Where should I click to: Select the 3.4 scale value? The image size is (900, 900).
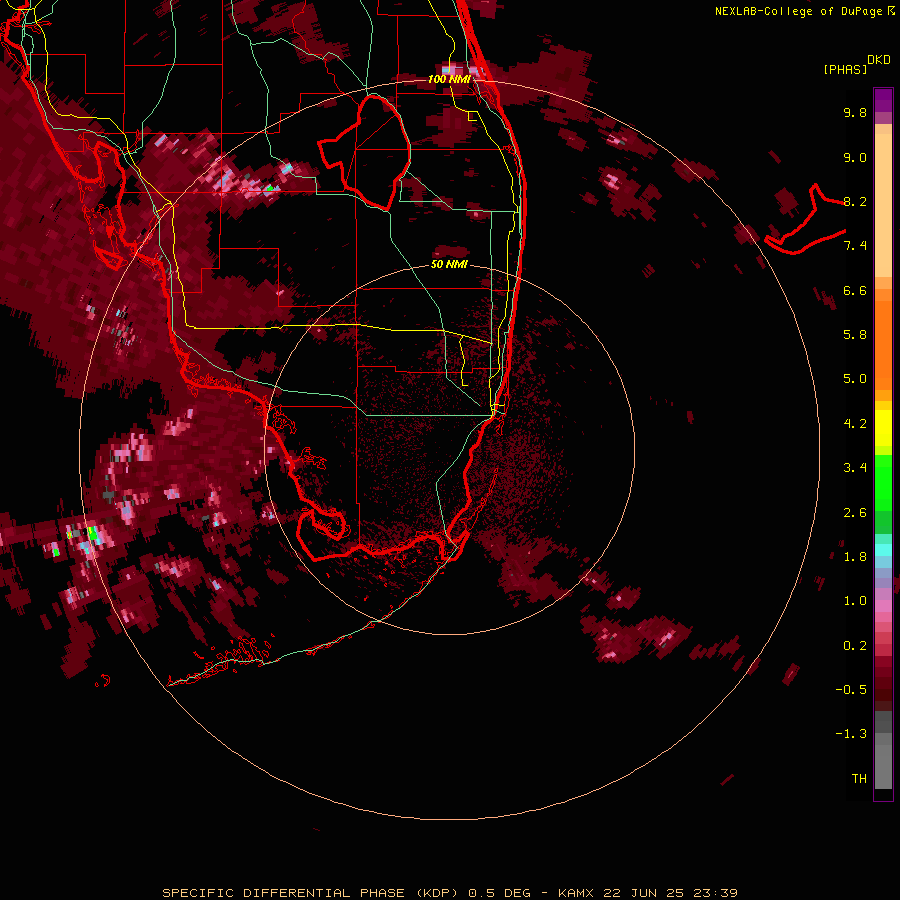[855, 468]
